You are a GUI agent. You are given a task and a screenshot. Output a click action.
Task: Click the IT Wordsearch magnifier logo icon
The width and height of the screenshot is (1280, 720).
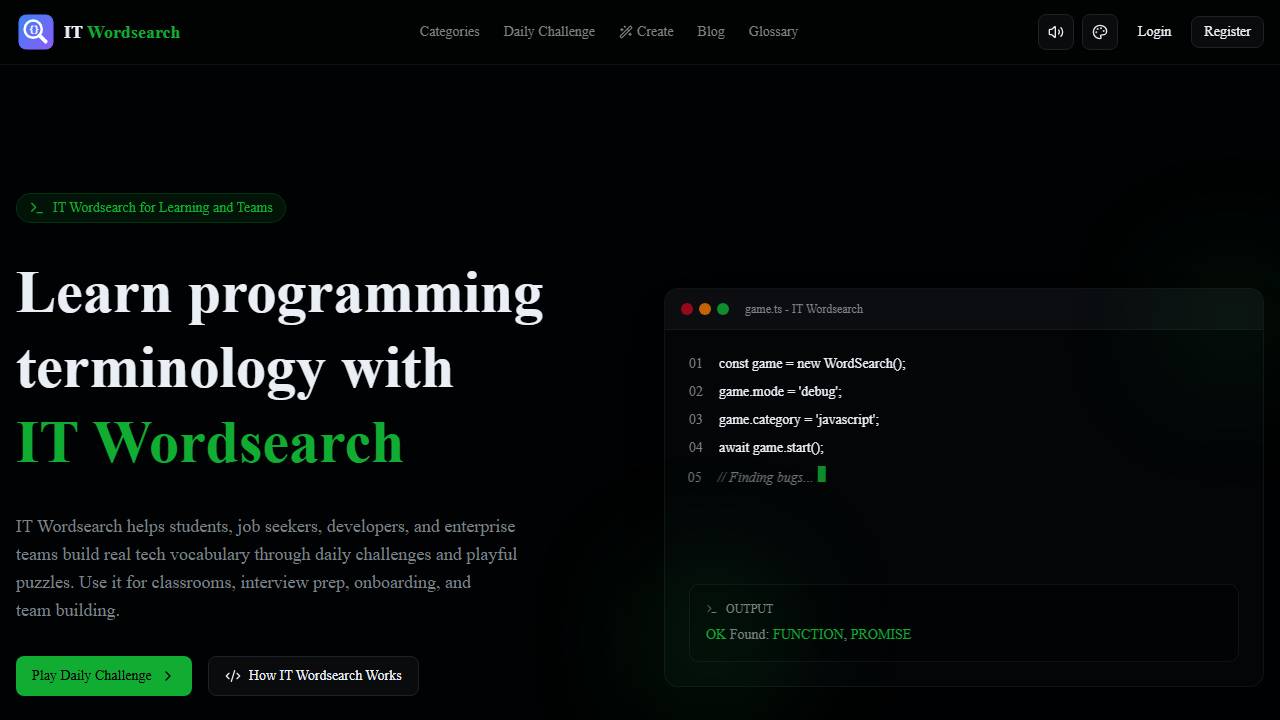pos(35,32)
